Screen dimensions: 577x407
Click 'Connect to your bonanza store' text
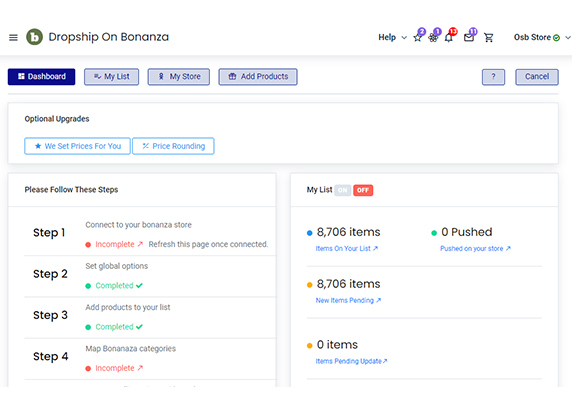point(138,225)
